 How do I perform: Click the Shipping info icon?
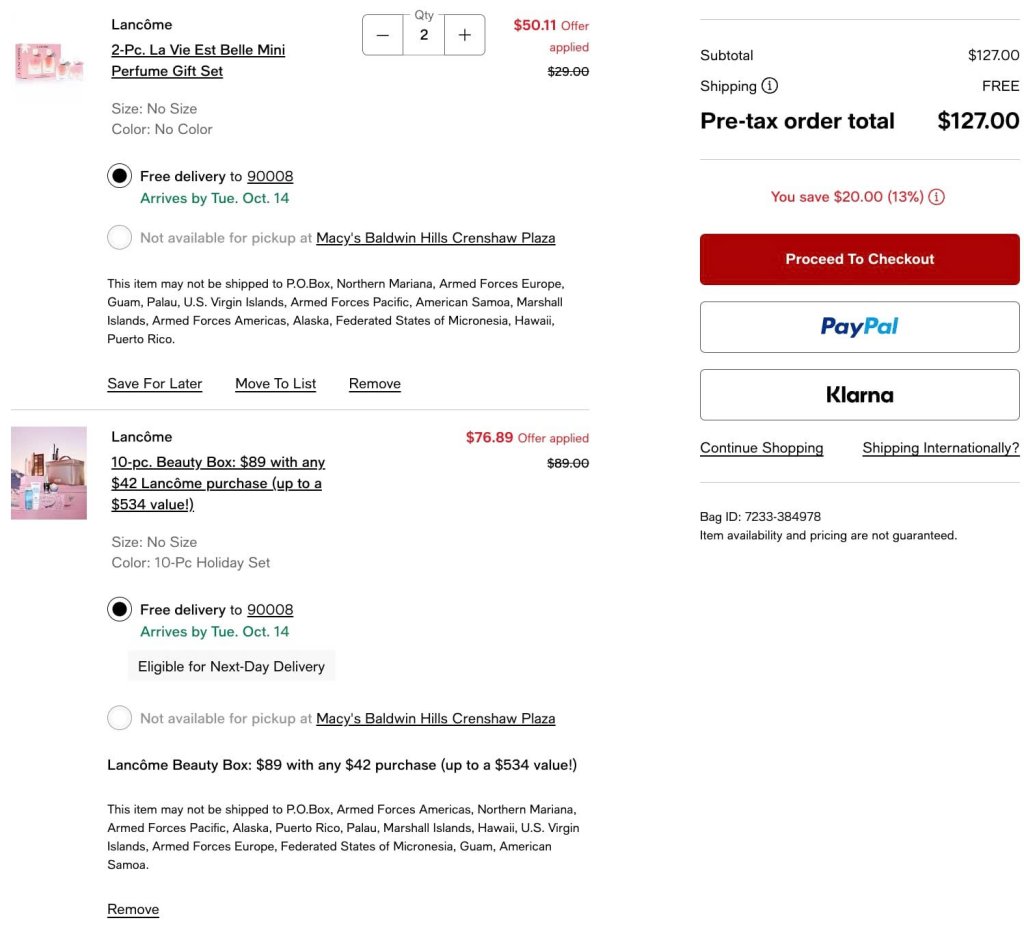point(770,86)
